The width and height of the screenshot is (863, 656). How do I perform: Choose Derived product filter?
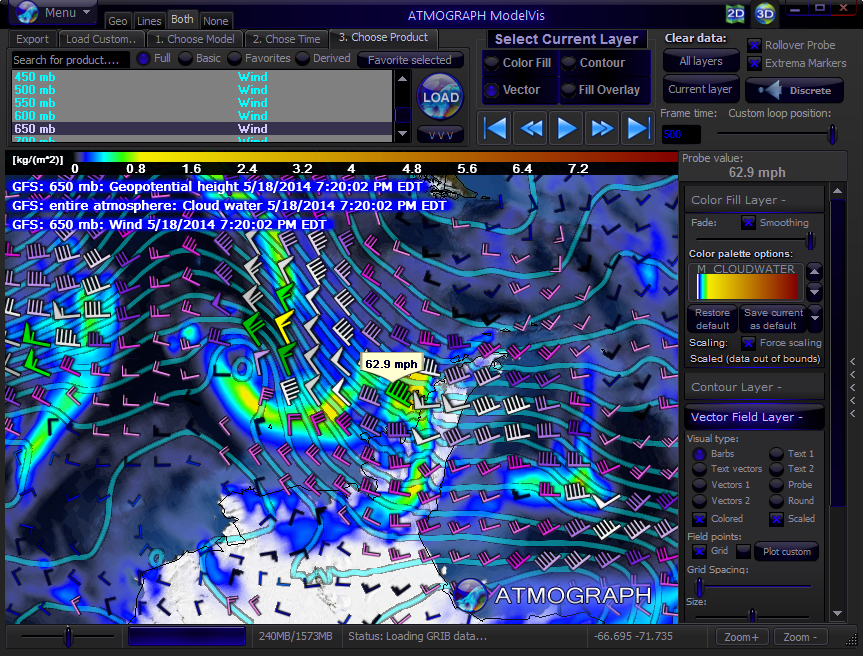(302, 58)
